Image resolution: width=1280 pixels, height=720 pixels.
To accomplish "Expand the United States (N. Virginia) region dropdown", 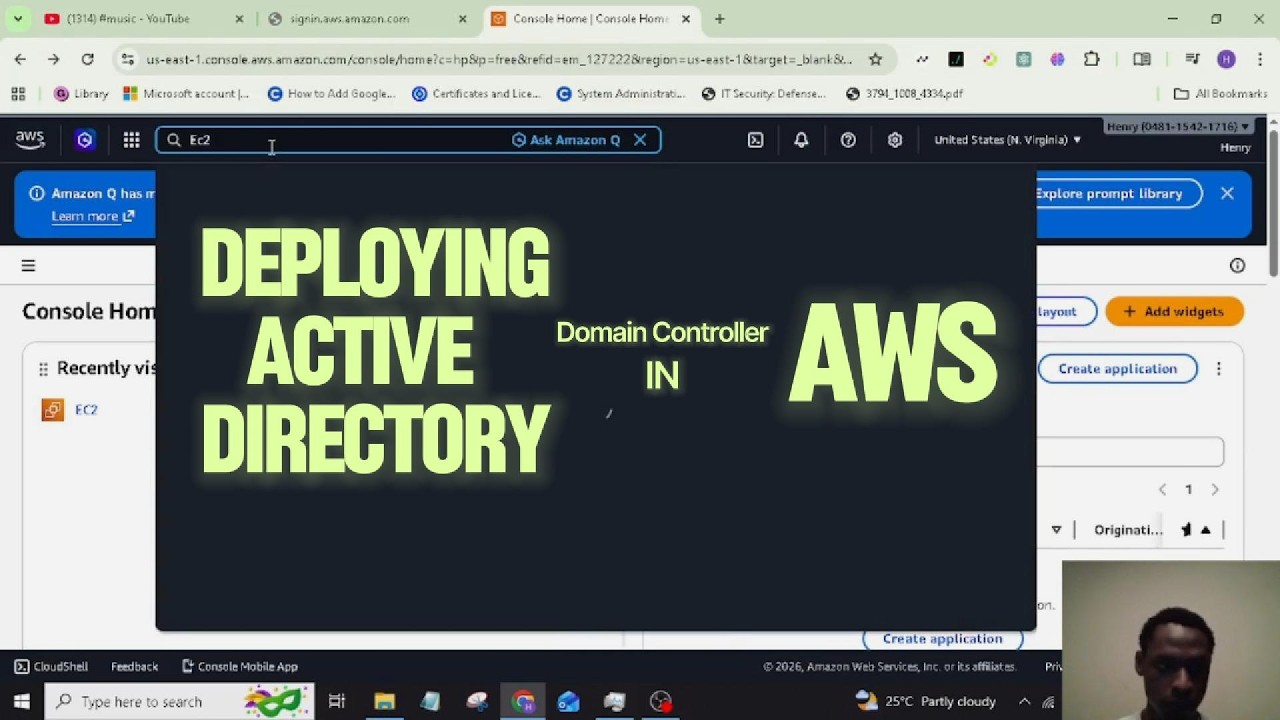I will click(x=1007, y=140).
